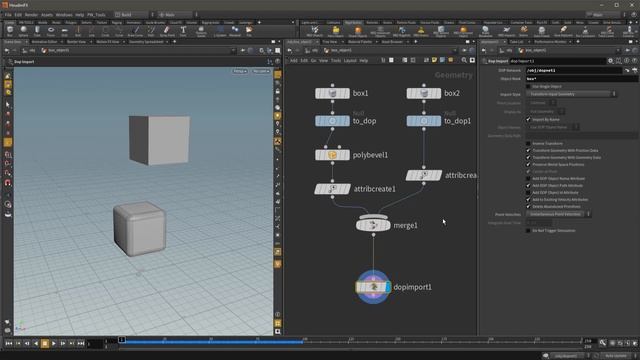Open network editor path dropdown arrow

pyautogui.click(x=455, y=51)
